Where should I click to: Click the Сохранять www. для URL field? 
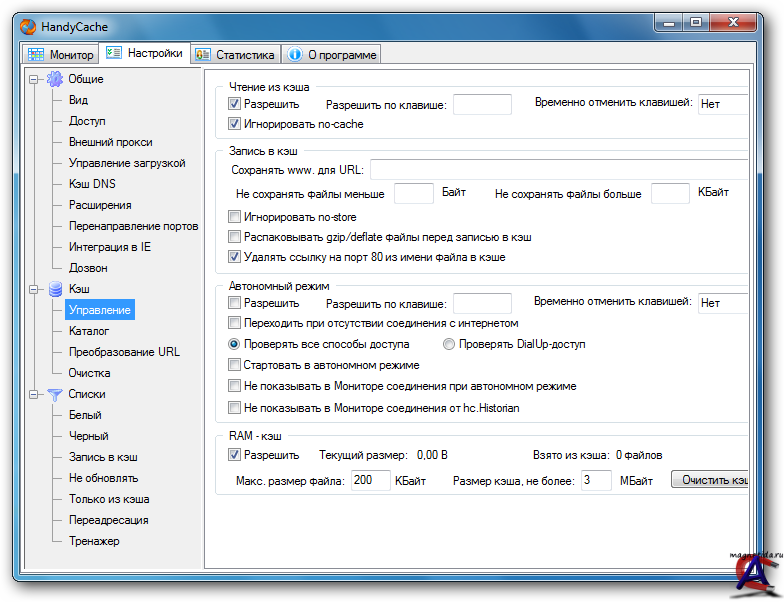(558, 169)
